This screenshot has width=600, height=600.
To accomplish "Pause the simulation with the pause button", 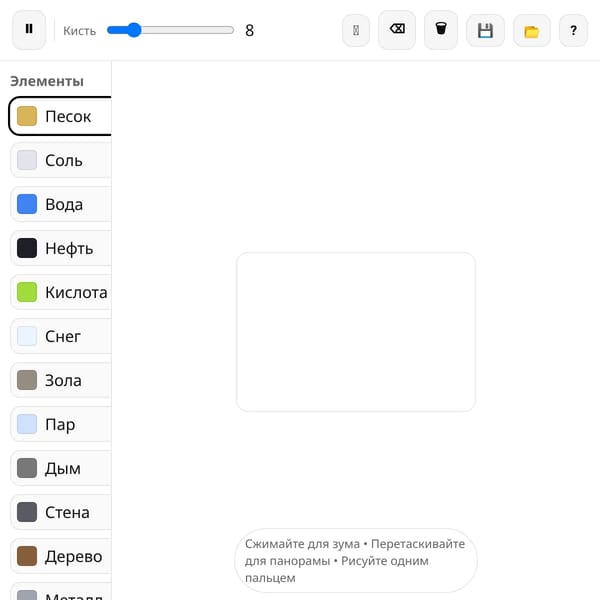I will click(x=29, y=29).
